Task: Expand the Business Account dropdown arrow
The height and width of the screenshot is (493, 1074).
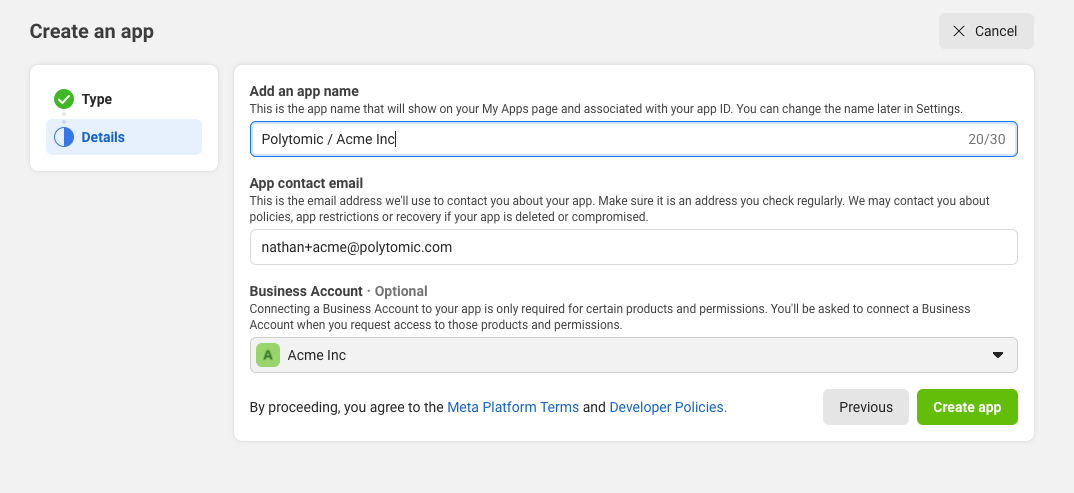Action: [997, 355]
